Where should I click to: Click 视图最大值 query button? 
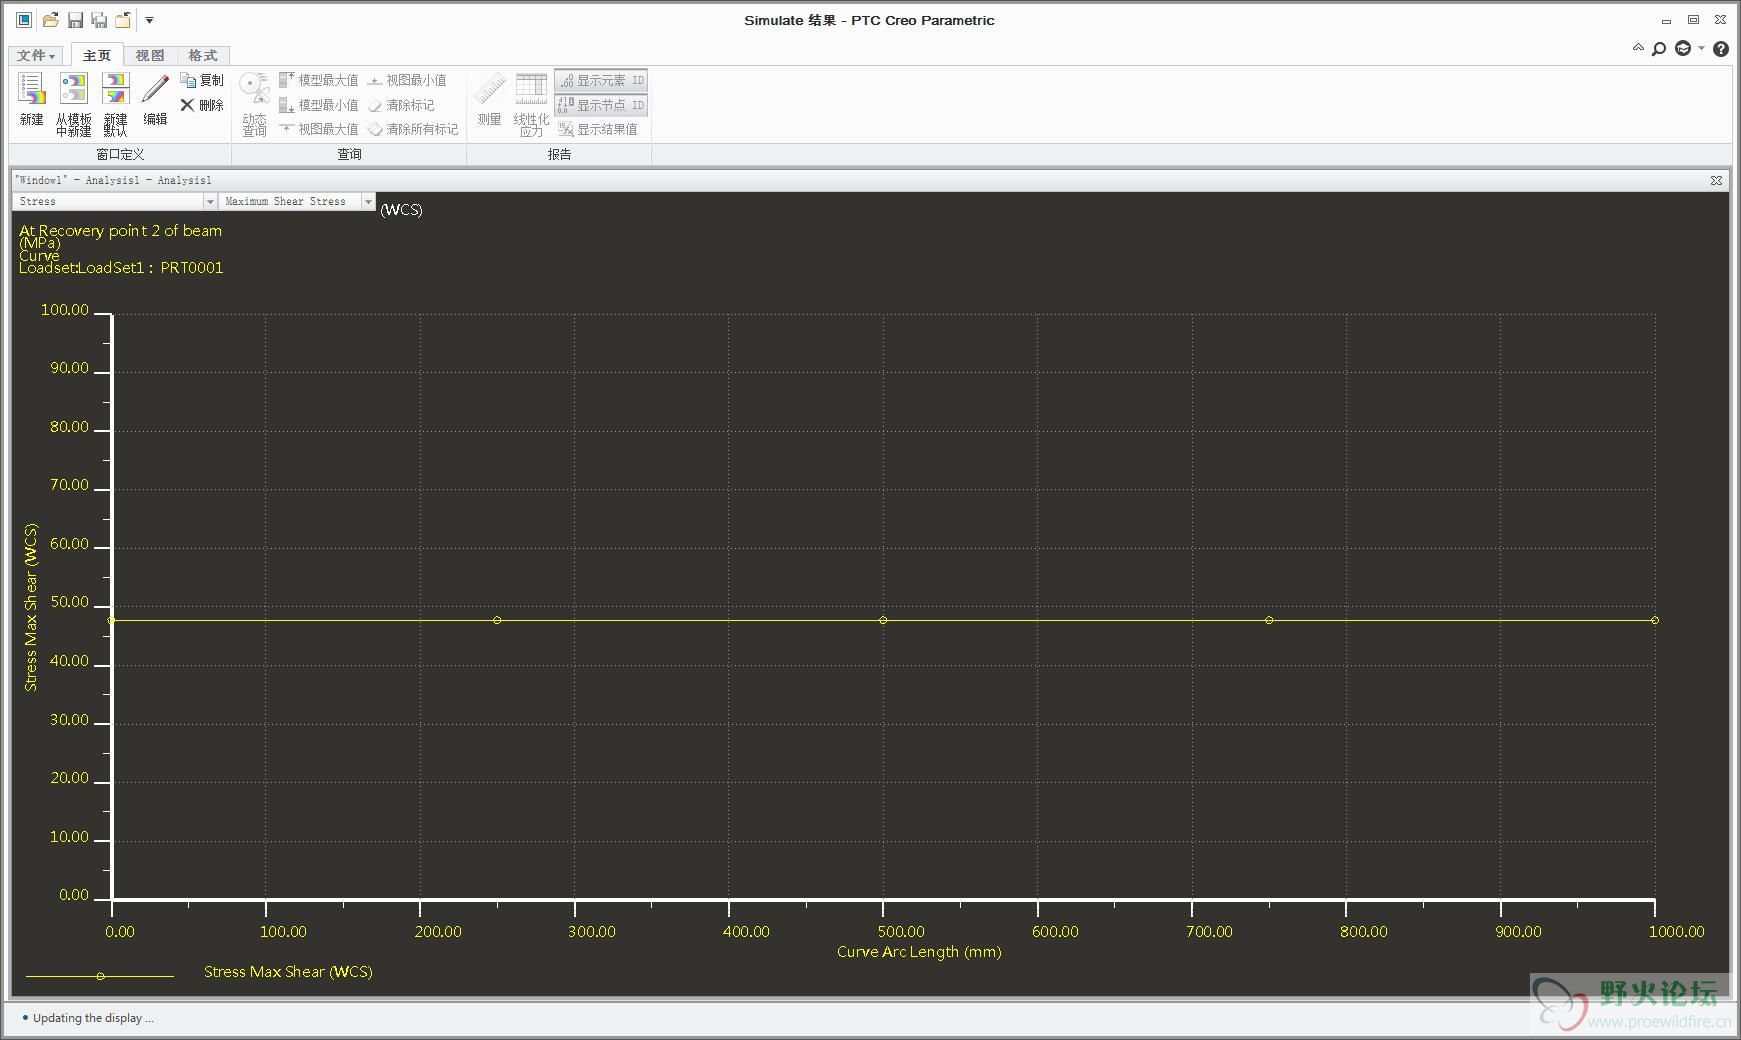[319, 129]
